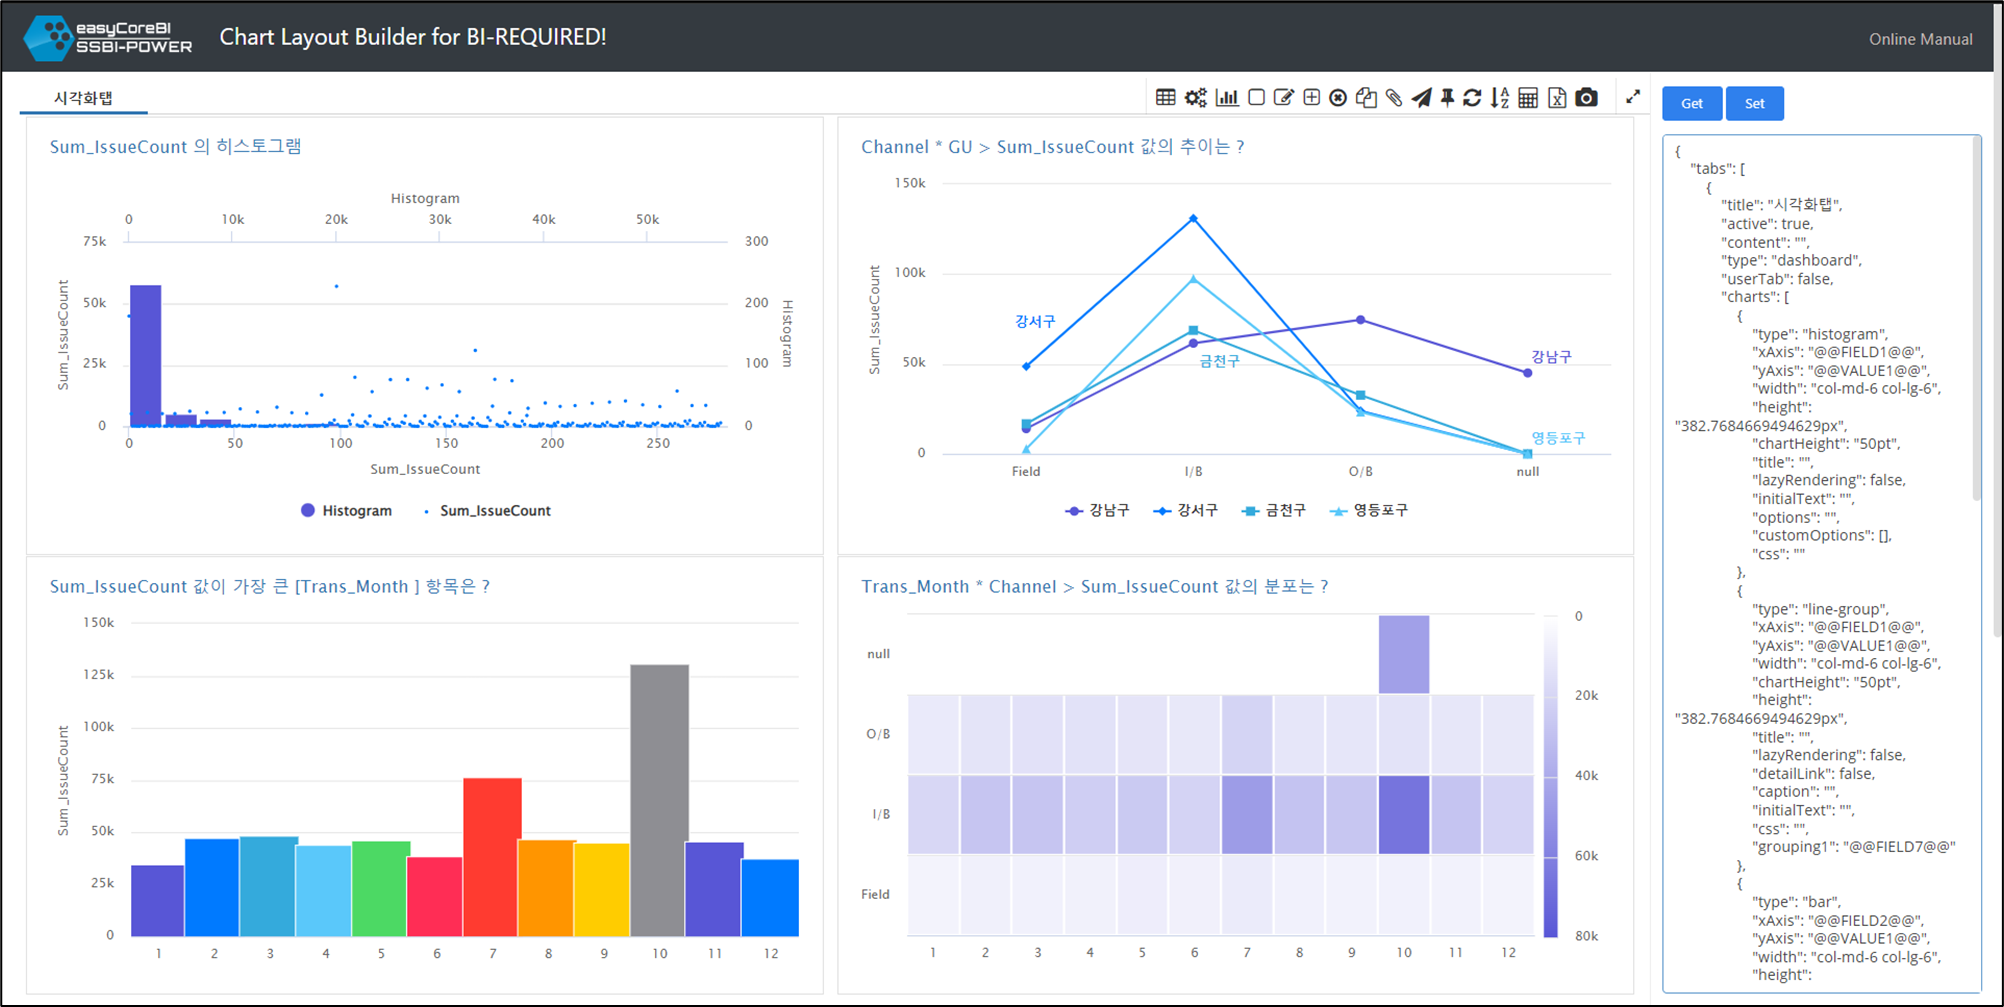The width and height of the screenshot is (2004, 1007).
Task: Toggle 강남구 series in line chart legend
Action: [x=1097, y=510]
